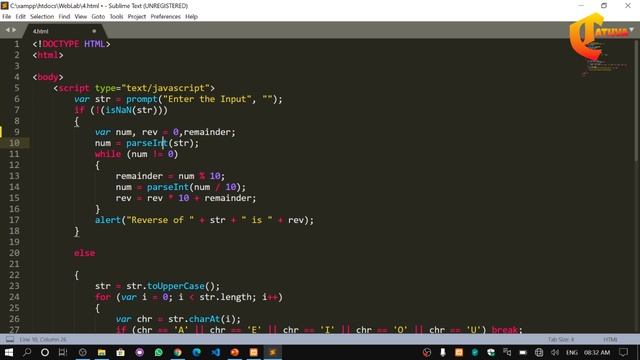Open the Edit menu
The width and height of the screenshot is (640, 360).
[x=20, y=17]
